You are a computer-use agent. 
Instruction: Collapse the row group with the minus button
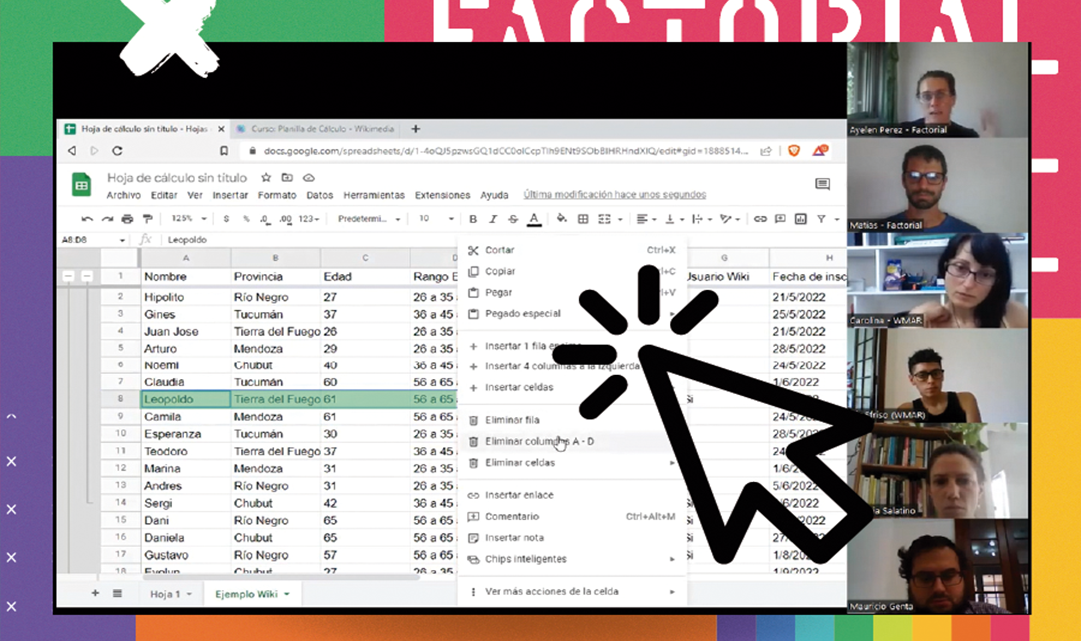point(69,276)
